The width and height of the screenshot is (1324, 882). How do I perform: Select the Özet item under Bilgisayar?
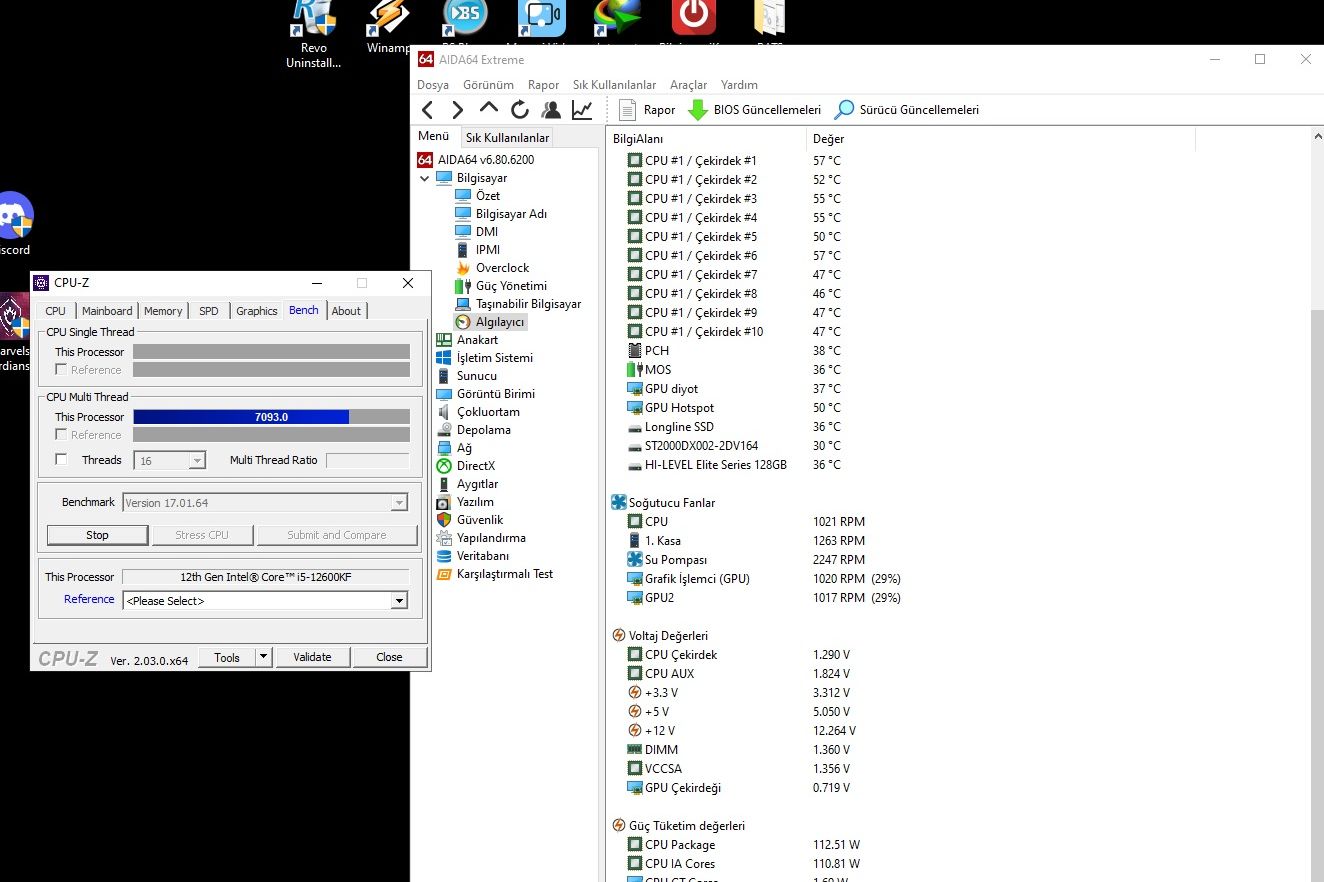(478, 196)
